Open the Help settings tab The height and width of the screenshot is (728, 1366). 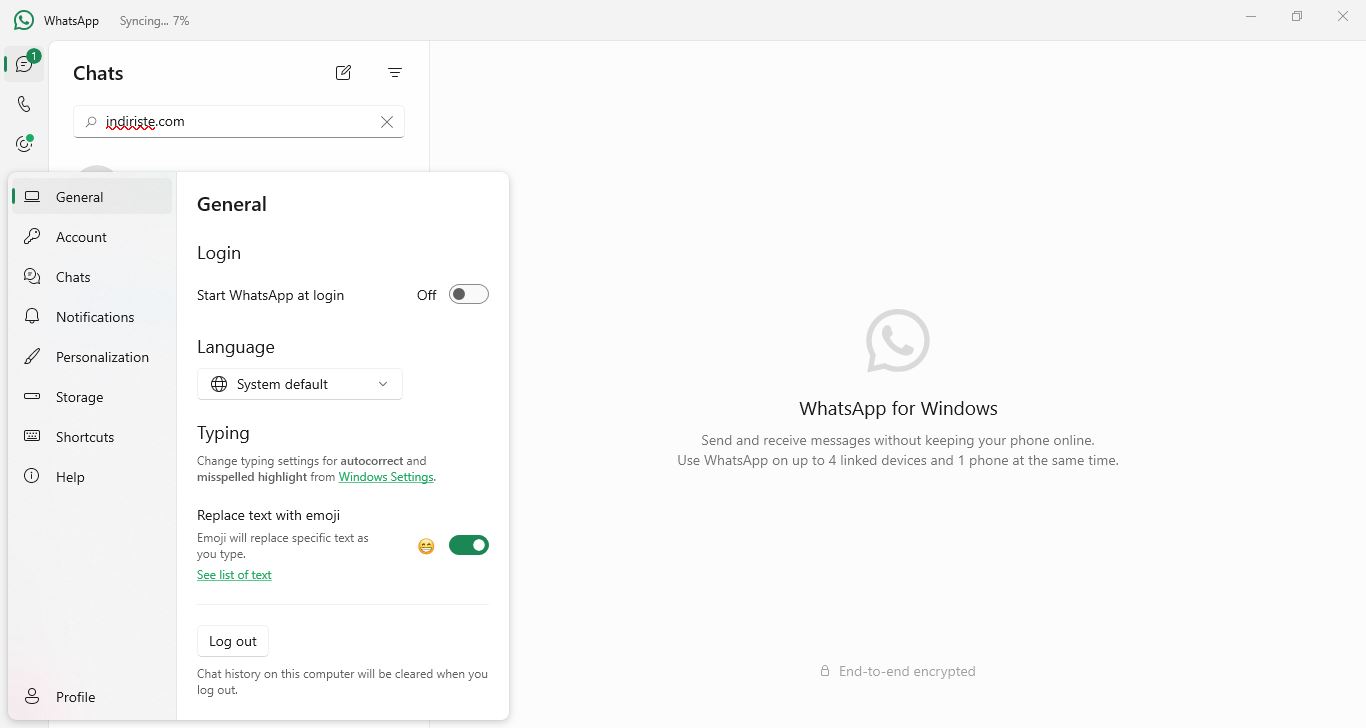tap(92, 477)
